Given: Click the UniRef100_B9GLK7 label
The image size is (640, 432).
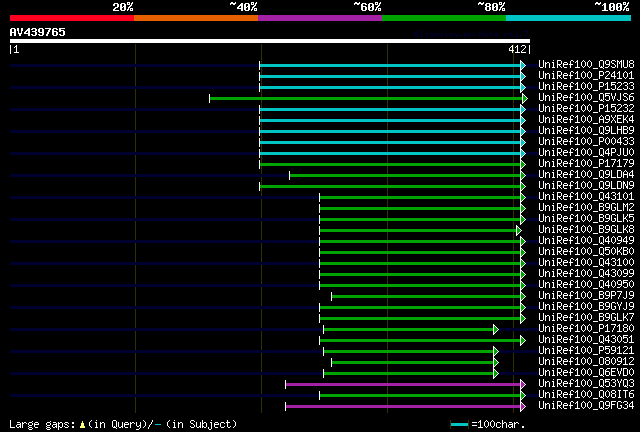Looking at the screenshot, I should (x=586, y=318).
